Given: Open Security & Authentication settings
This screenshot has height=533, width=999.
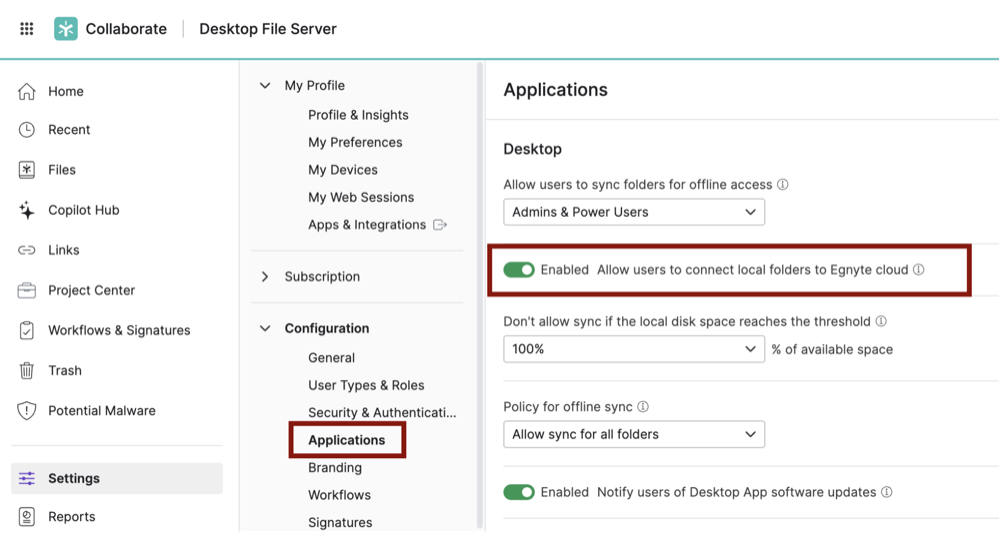Looking at the screenshot, I should point(382,413).
